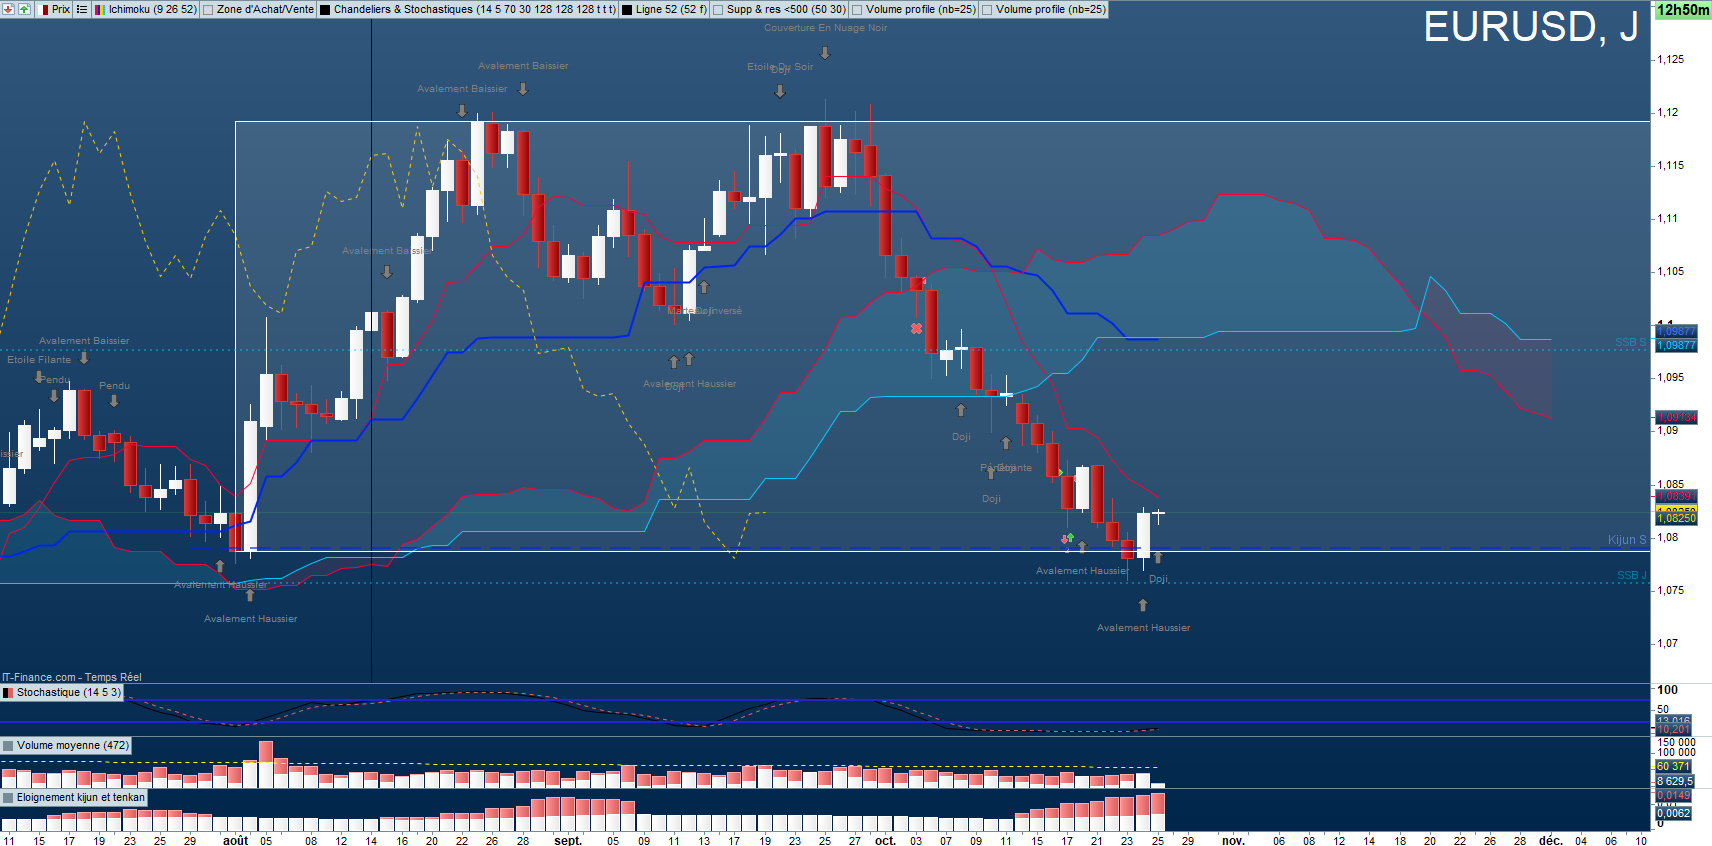Screen dimensions: 1712x846
Task: Click the green up-arrow icon in the toolbar
Action: 25,9
